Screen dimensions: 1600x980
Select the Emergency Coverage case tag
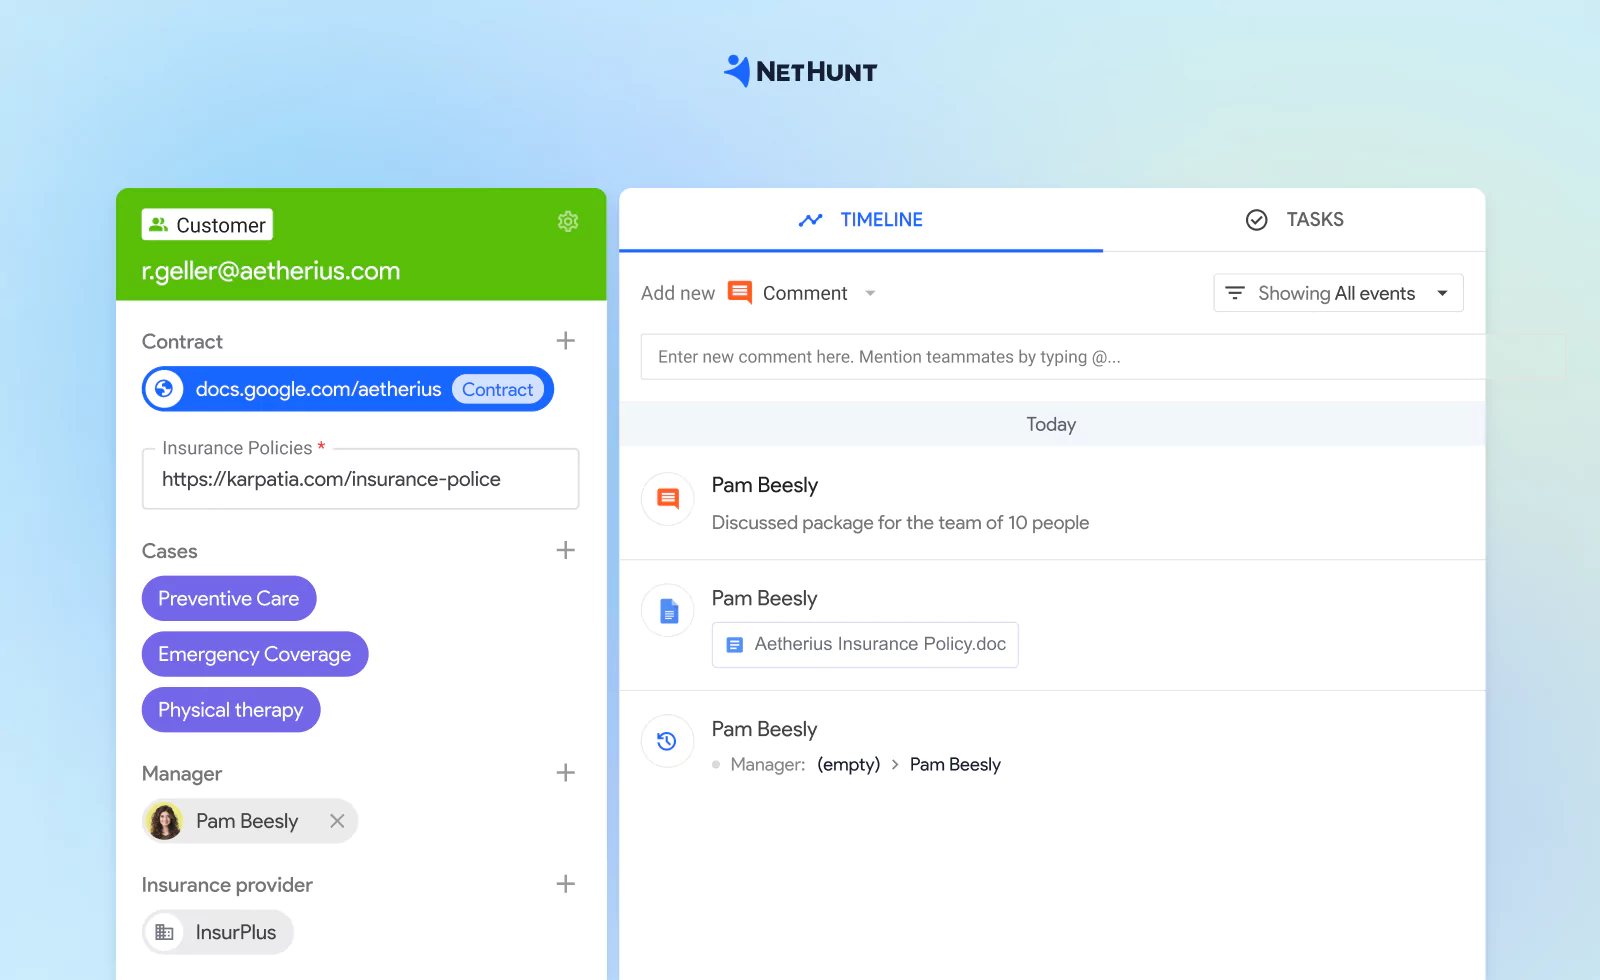(x=254, y=653)
